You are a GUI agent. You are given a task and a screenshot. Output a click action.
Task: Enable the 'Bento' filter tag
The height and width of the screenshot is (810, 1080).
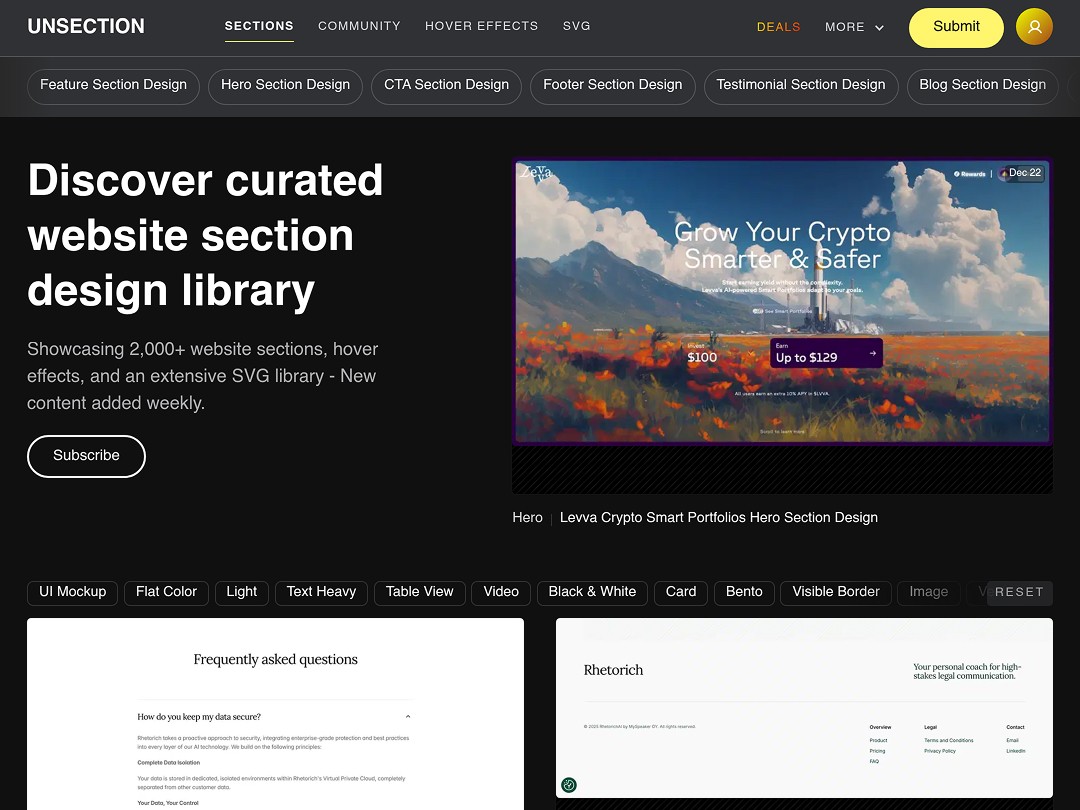coord(744,592)
